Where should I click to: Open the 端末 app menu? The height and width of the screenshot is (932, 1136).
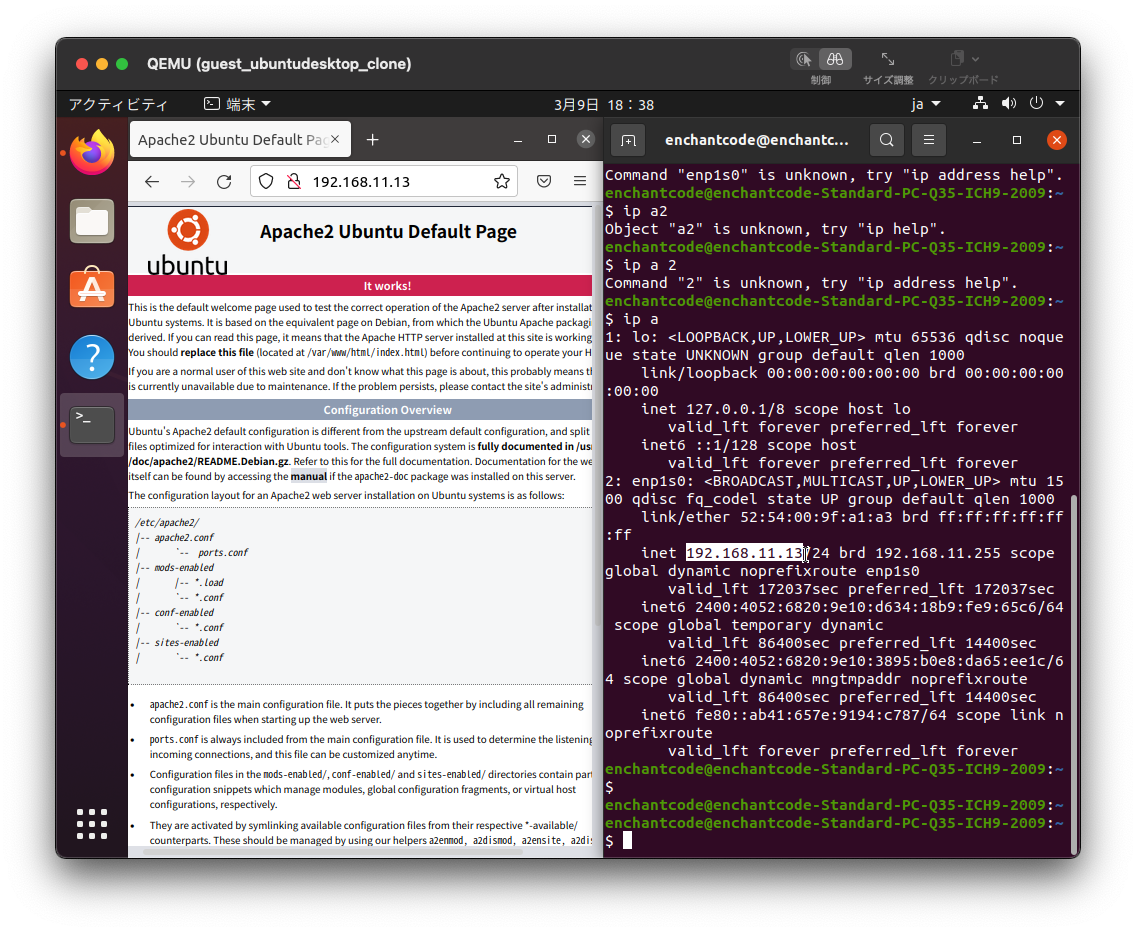pyautogui.click(x=237, y=104)
